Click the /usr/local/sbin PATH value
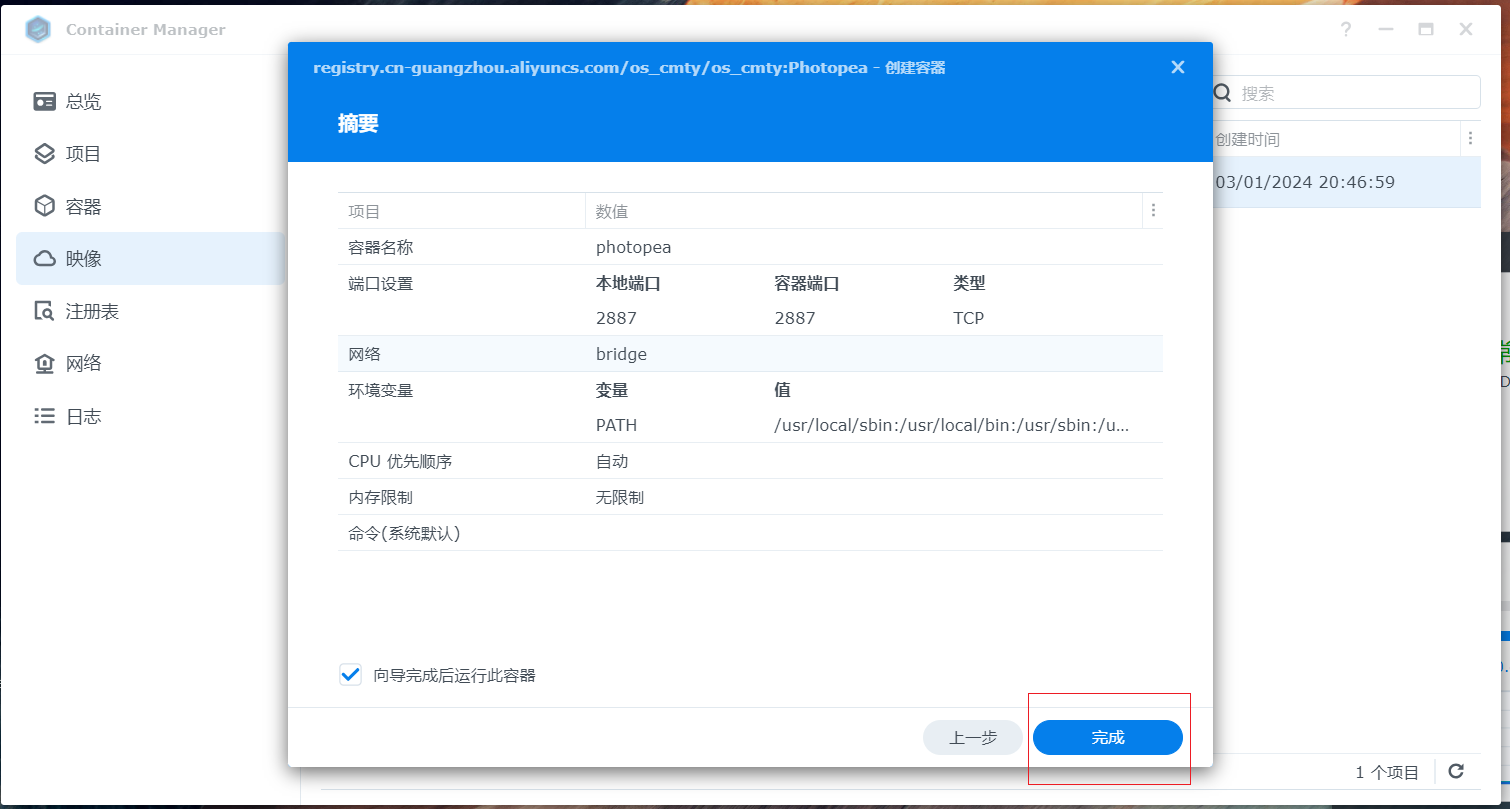This screenshot has height=809, width=1510. [952, 425]
